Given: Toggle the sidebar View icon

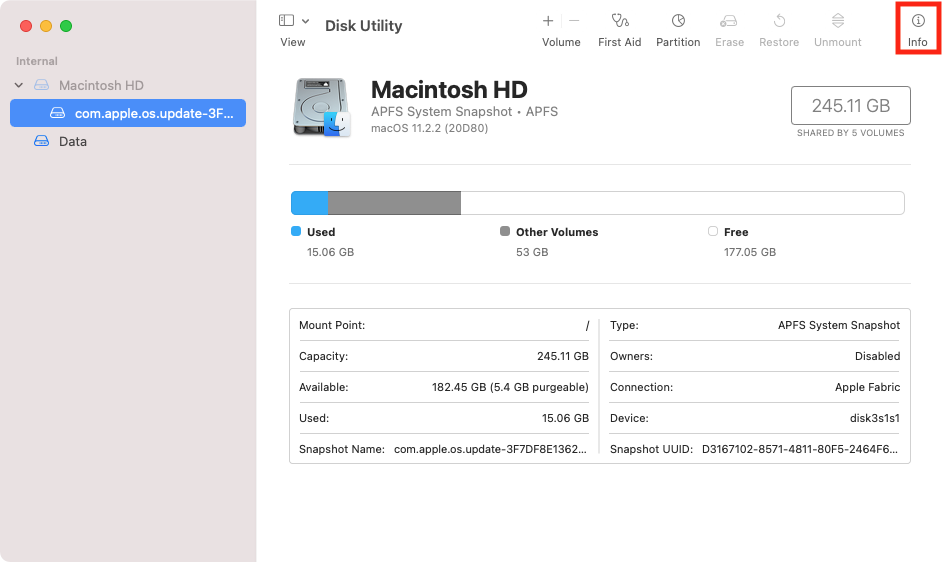Looking at the screenshot, I should [286, 20].
